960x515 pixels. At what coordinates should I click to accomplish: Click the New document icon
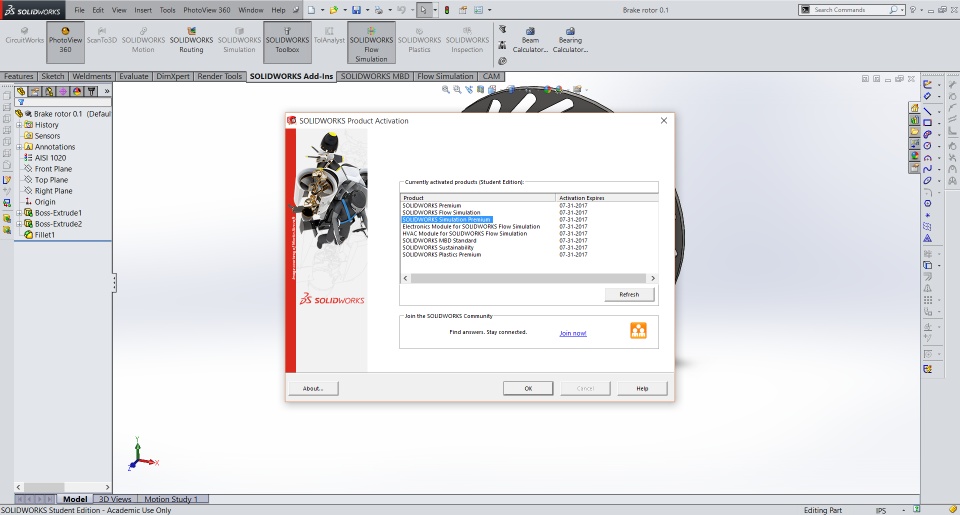312,10
